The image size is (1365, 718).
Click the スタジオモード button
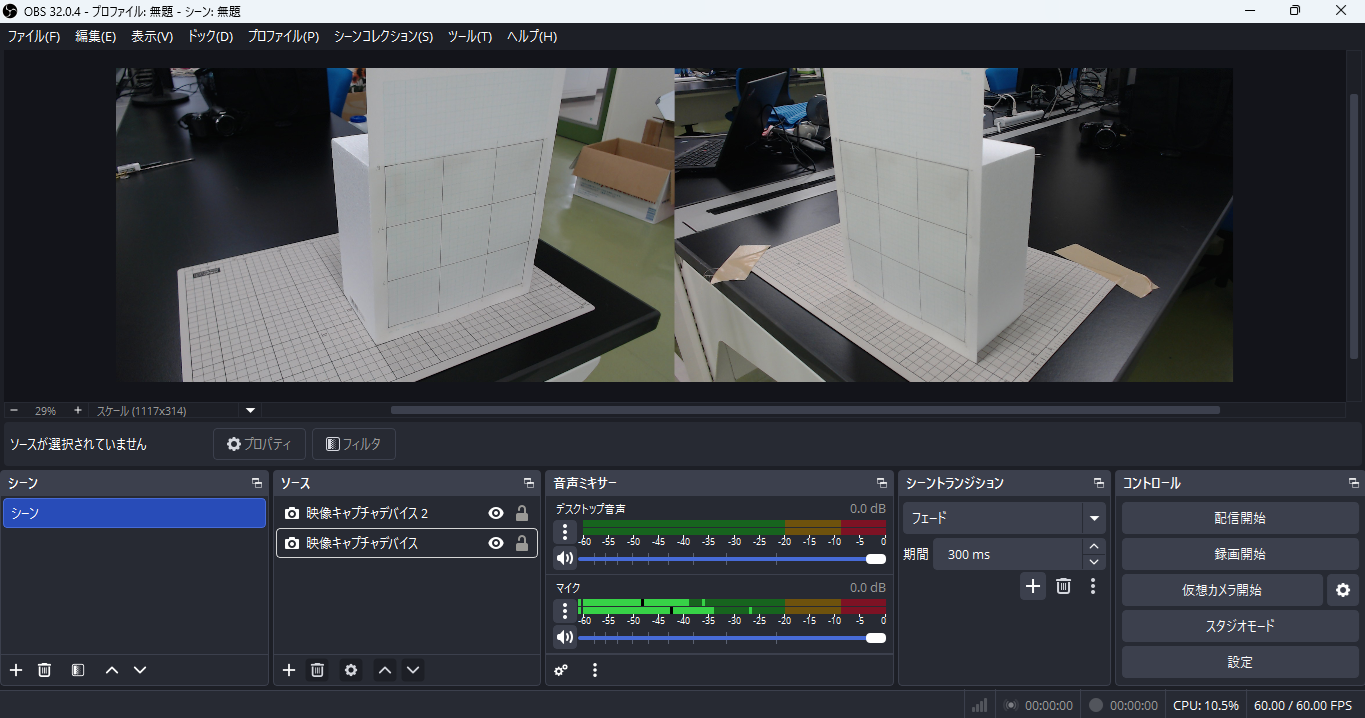pos(1239,626)
